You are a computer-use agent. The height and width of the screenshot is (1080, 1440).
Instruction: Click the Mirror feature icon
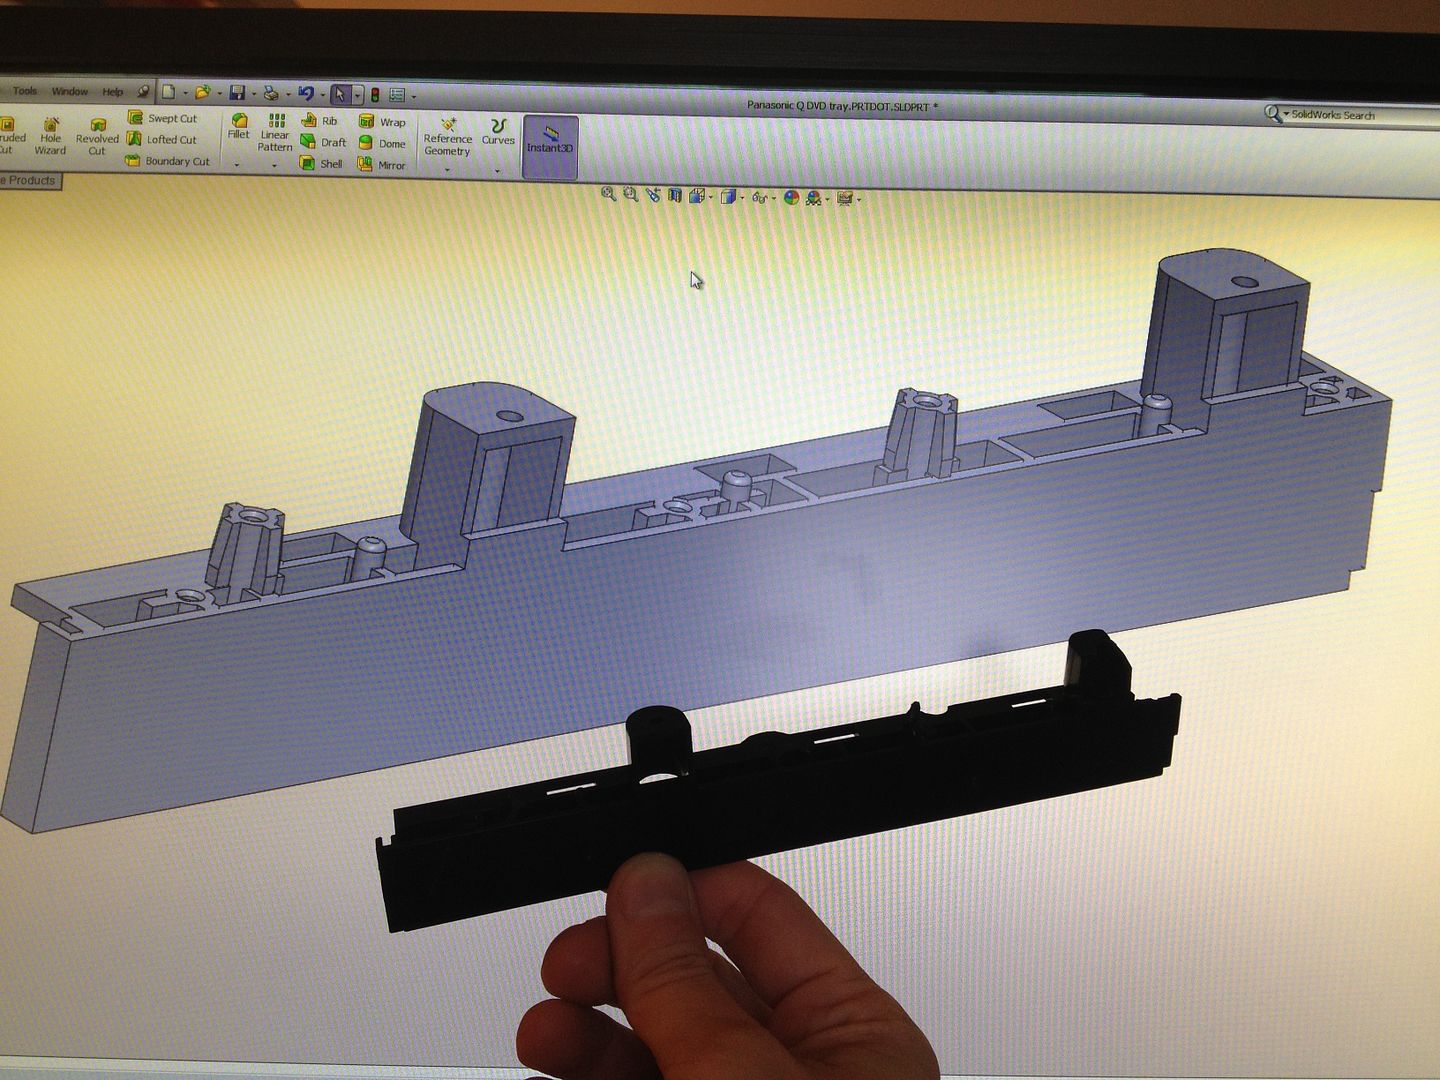(x=381, y=165)
